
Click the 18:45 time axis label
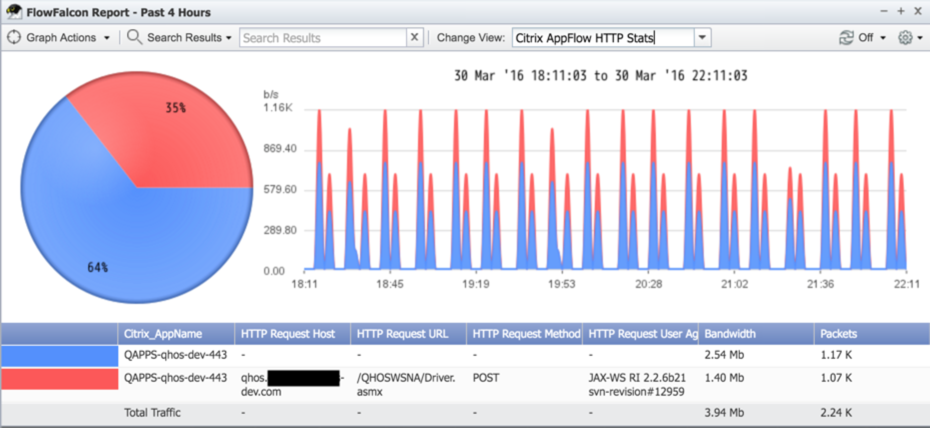coord(390,284)
